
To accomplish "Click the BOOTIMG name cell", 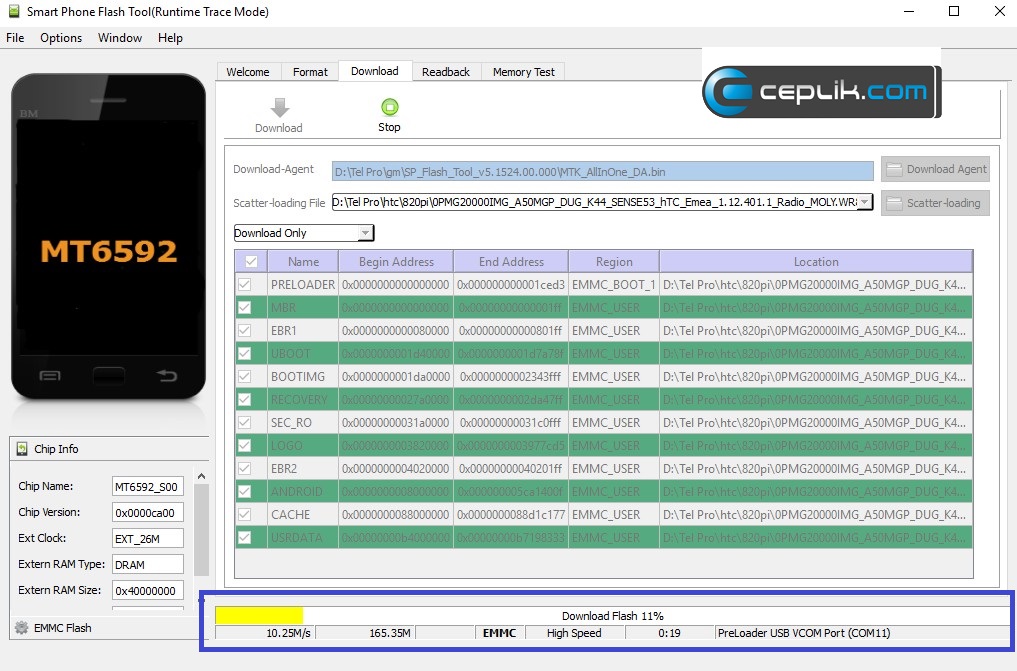I will pyautogui.click(x=303, y=377).
